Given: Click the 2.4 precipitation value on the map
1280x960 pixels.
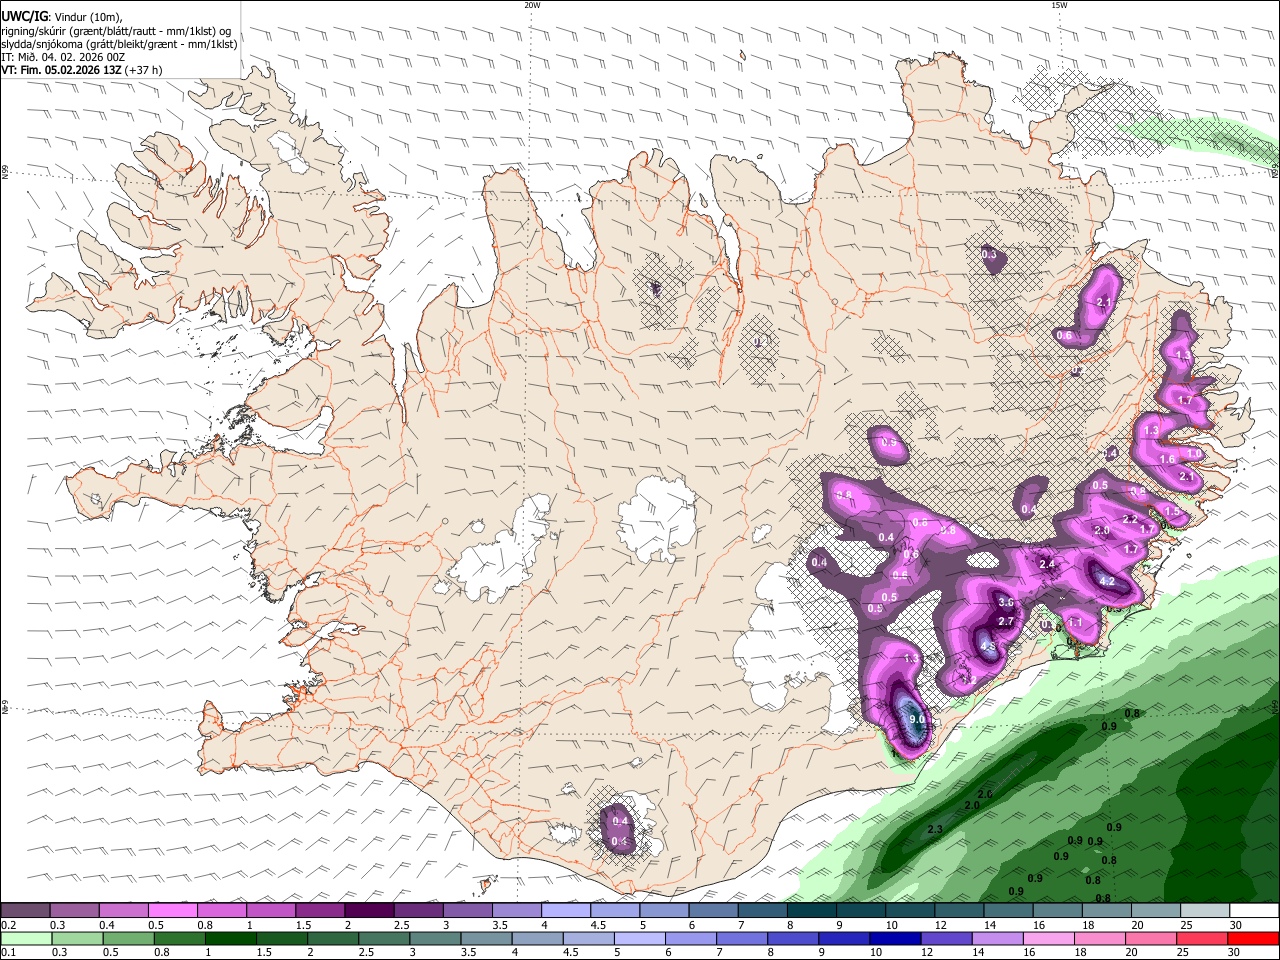Looking at the screenshot, I should [1047, 564].
